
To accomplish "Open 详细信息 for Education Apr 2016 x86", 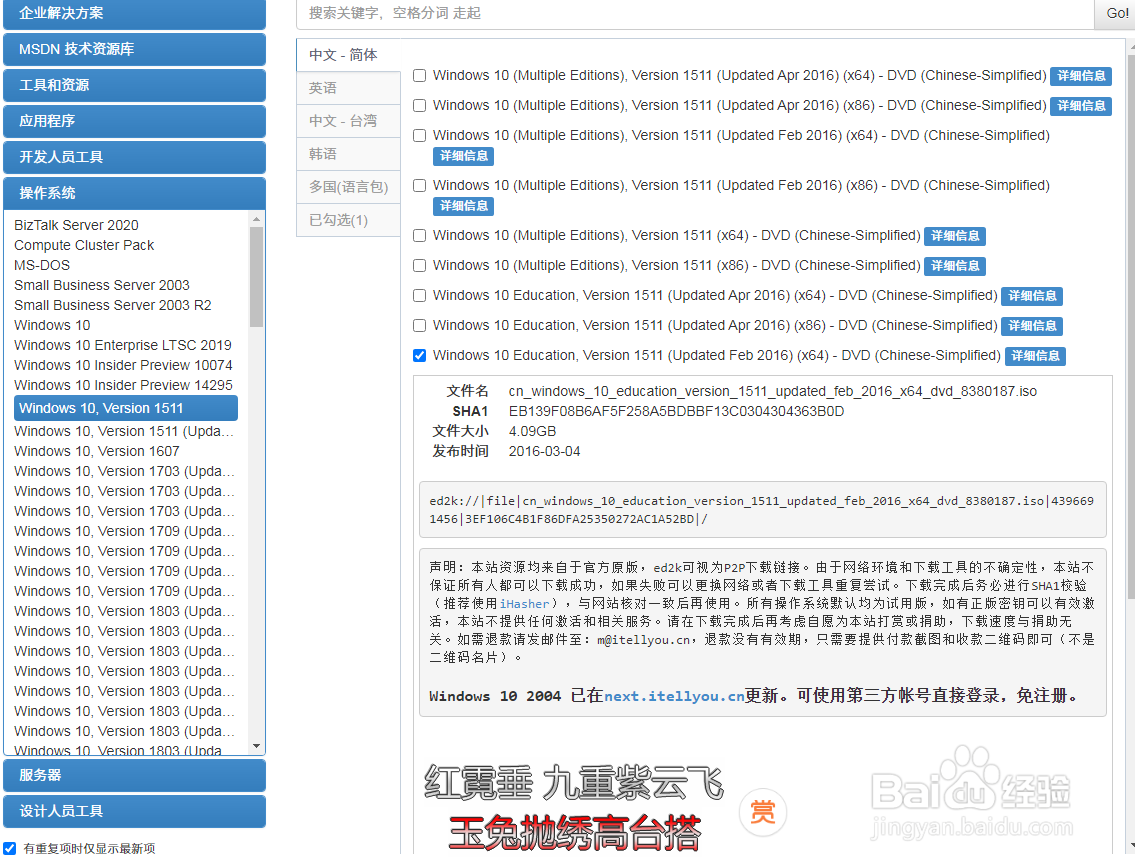I will pyautogui.click(x=1032, y=327).
